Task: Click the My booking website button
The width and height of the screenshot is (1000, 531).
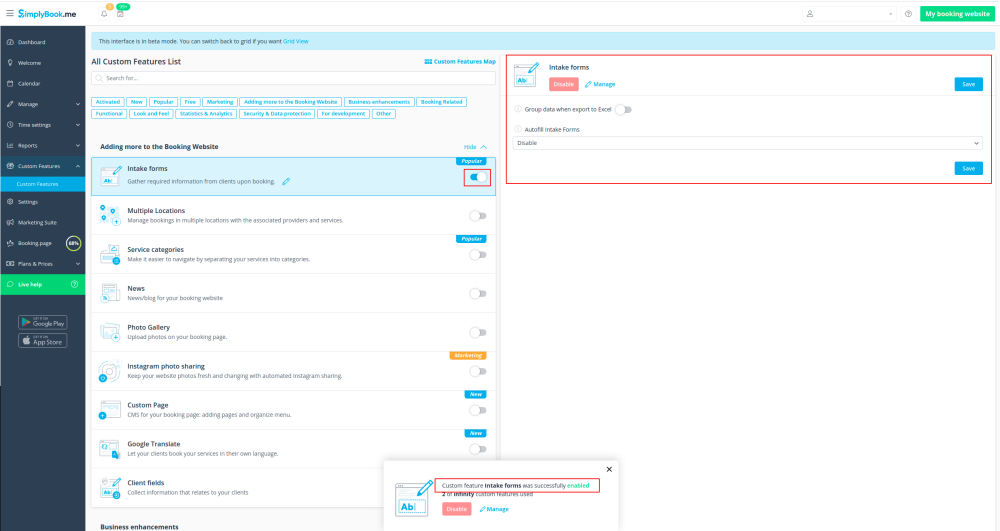Action: click(x=957, y=14)
